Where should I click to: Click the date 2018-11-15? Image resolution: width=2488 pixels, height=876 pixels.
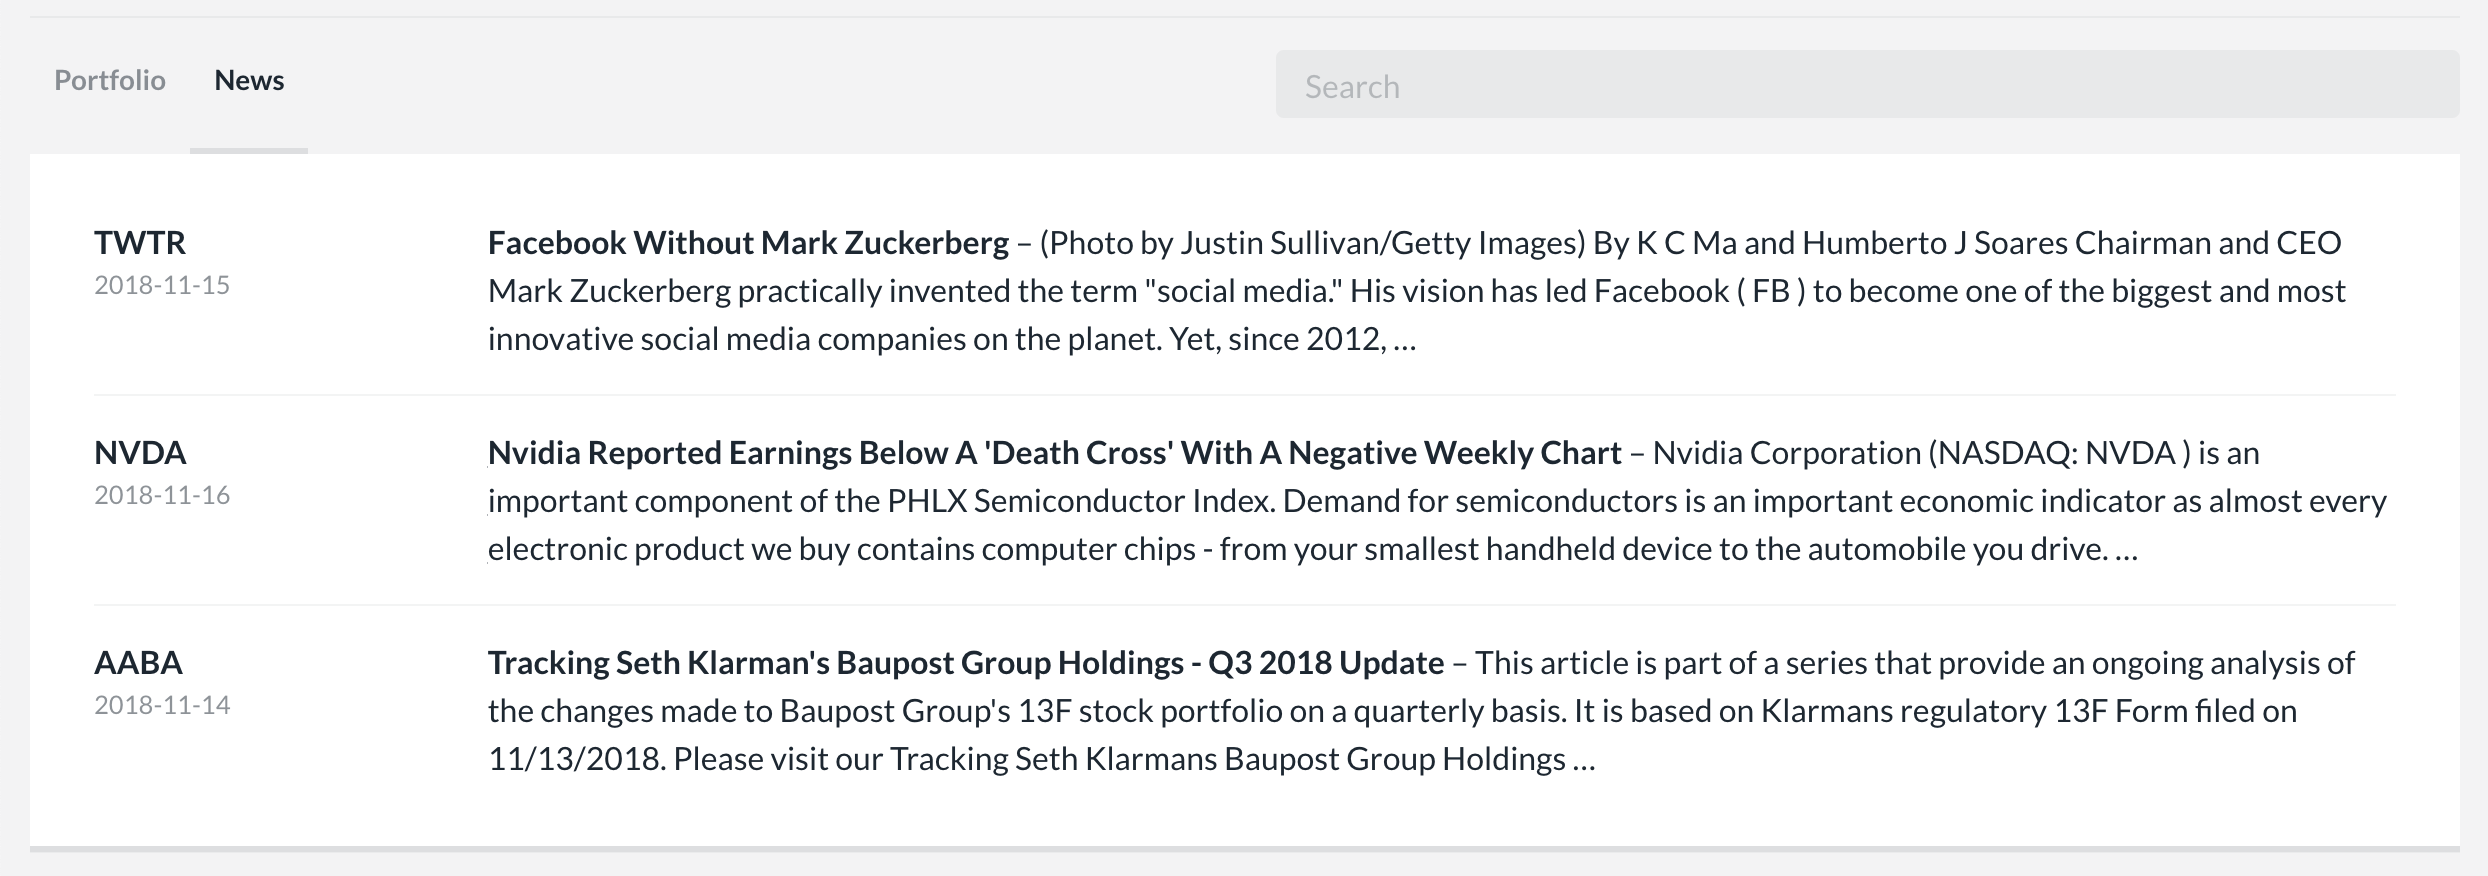pos(162,286)
